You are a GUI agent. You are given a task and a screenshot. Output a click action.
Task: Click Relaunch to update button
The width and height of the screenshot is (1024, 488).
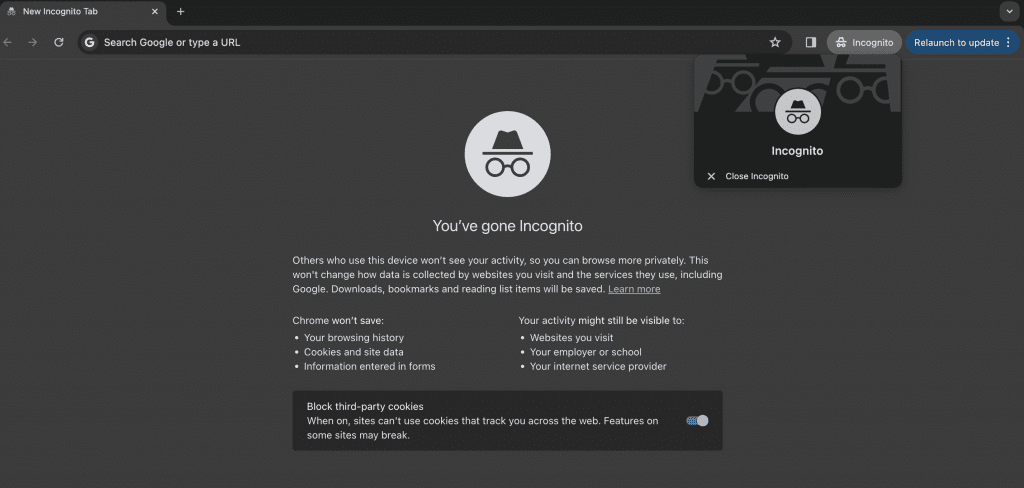[x=955, y=42]
